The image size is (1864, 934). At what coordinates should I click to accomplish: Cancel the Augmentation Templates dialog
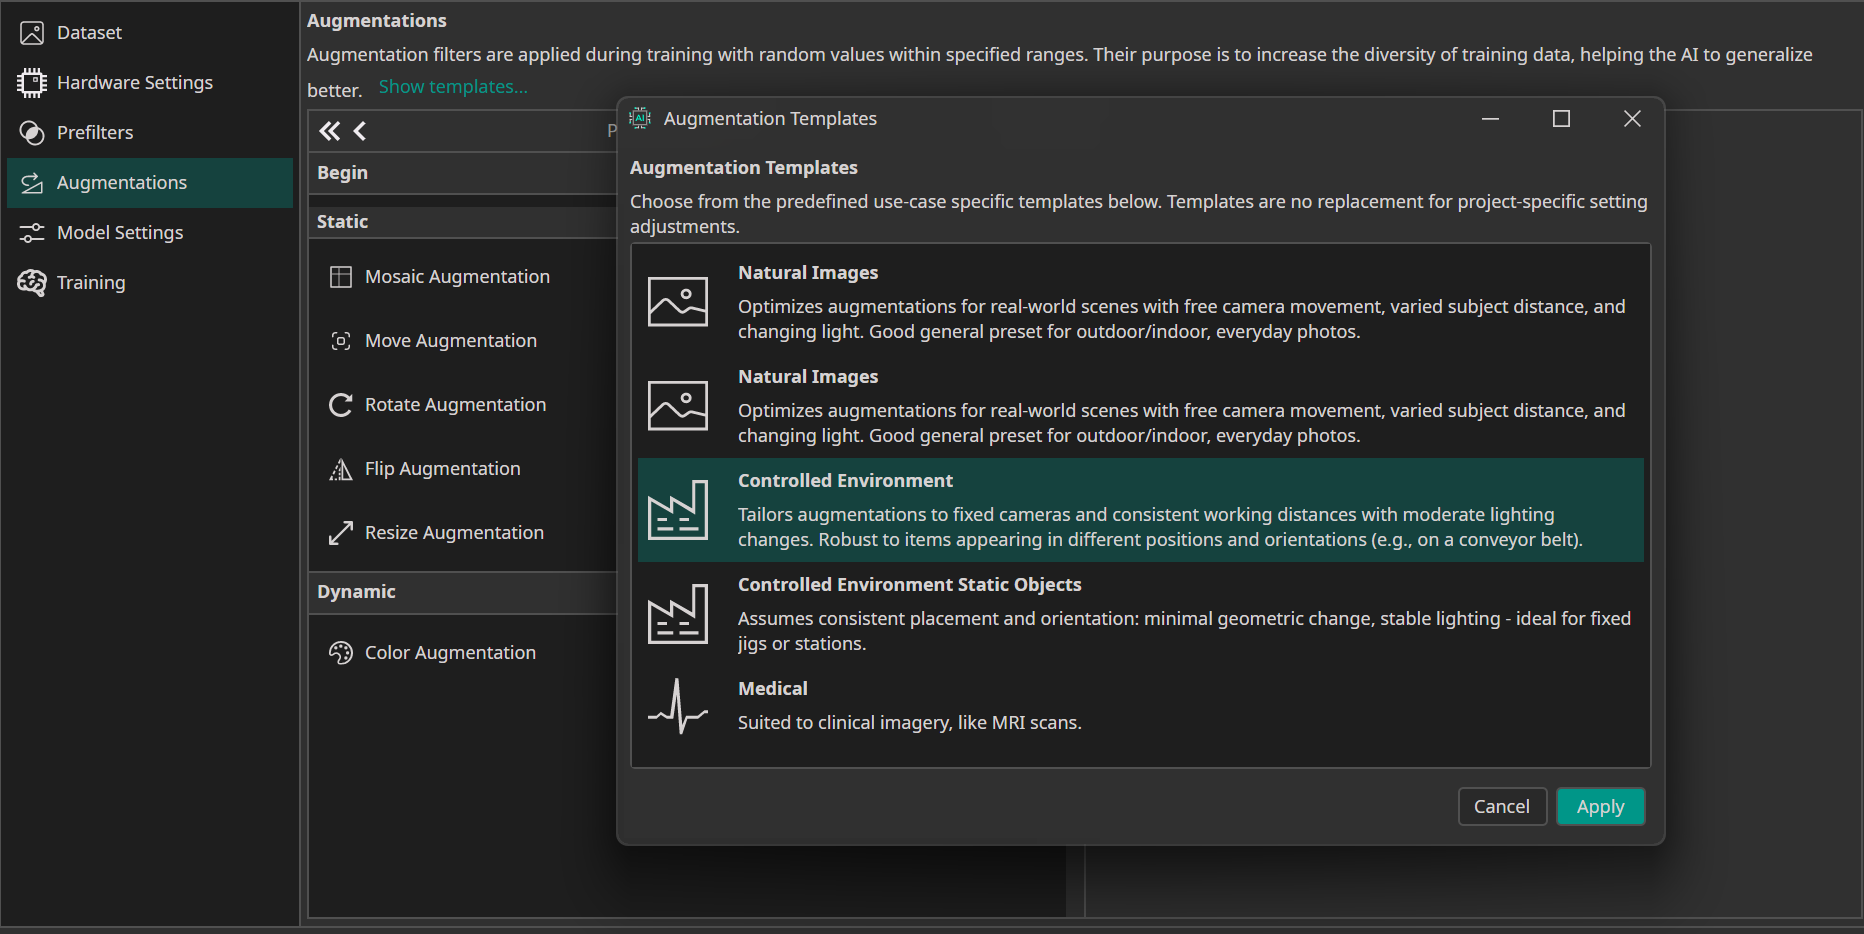pos(1502,806)
